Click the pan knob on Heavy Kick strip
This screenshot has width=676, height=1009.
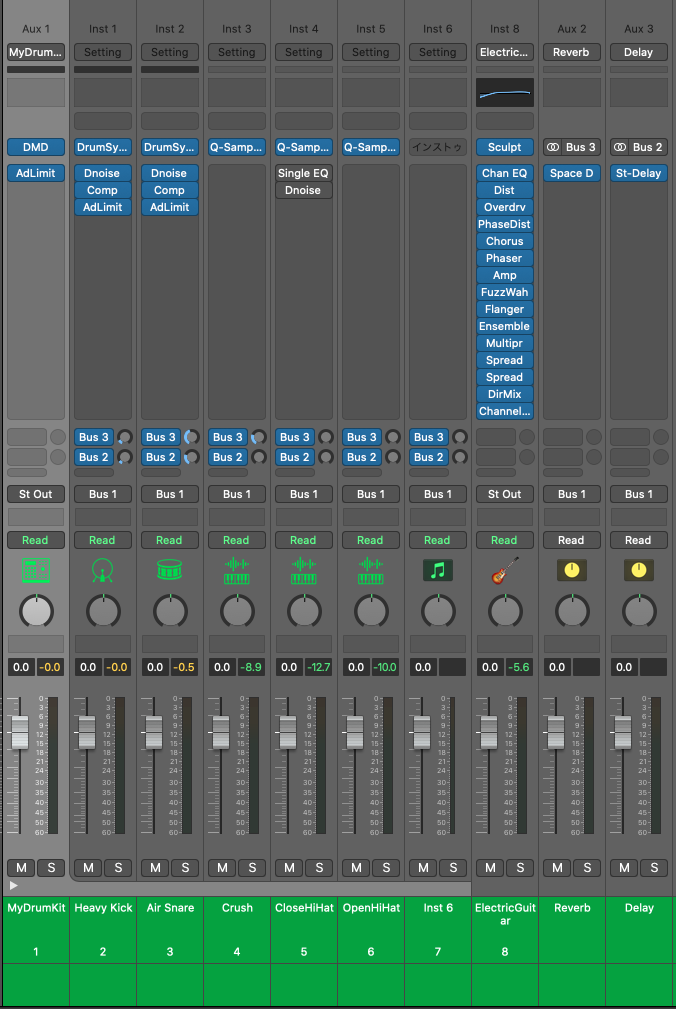103,611
